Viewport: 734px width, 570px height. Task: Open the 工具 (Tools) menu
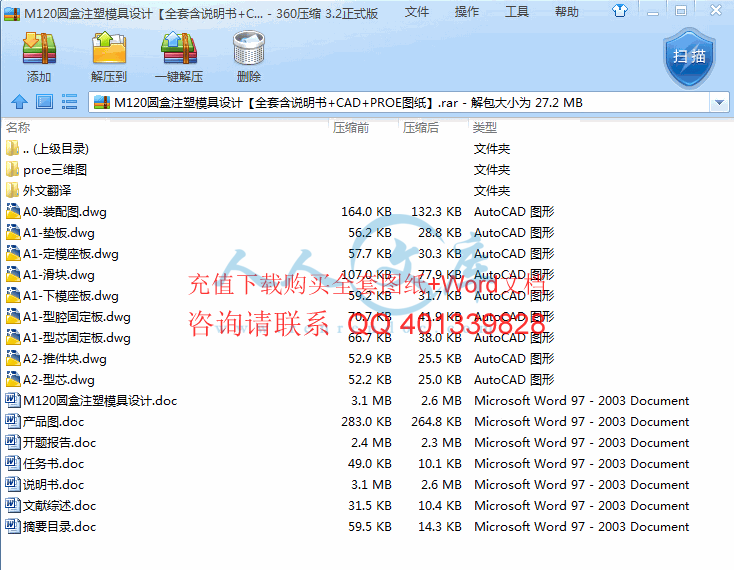[x=517, y=12]
